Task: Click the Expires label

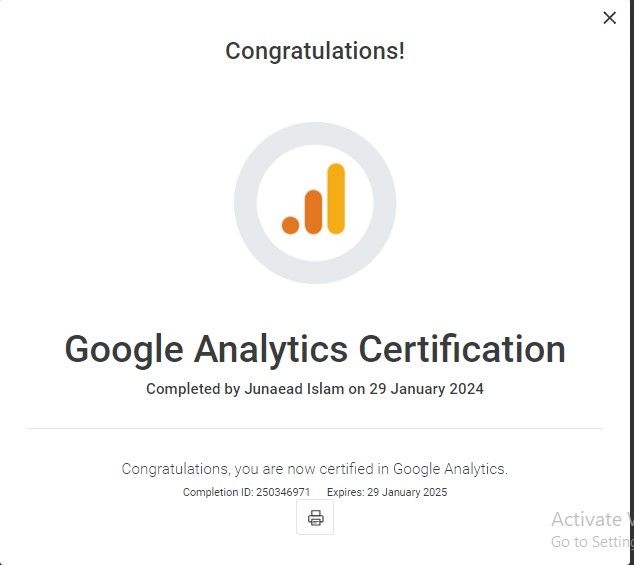Action: click(x=346, y=492)
